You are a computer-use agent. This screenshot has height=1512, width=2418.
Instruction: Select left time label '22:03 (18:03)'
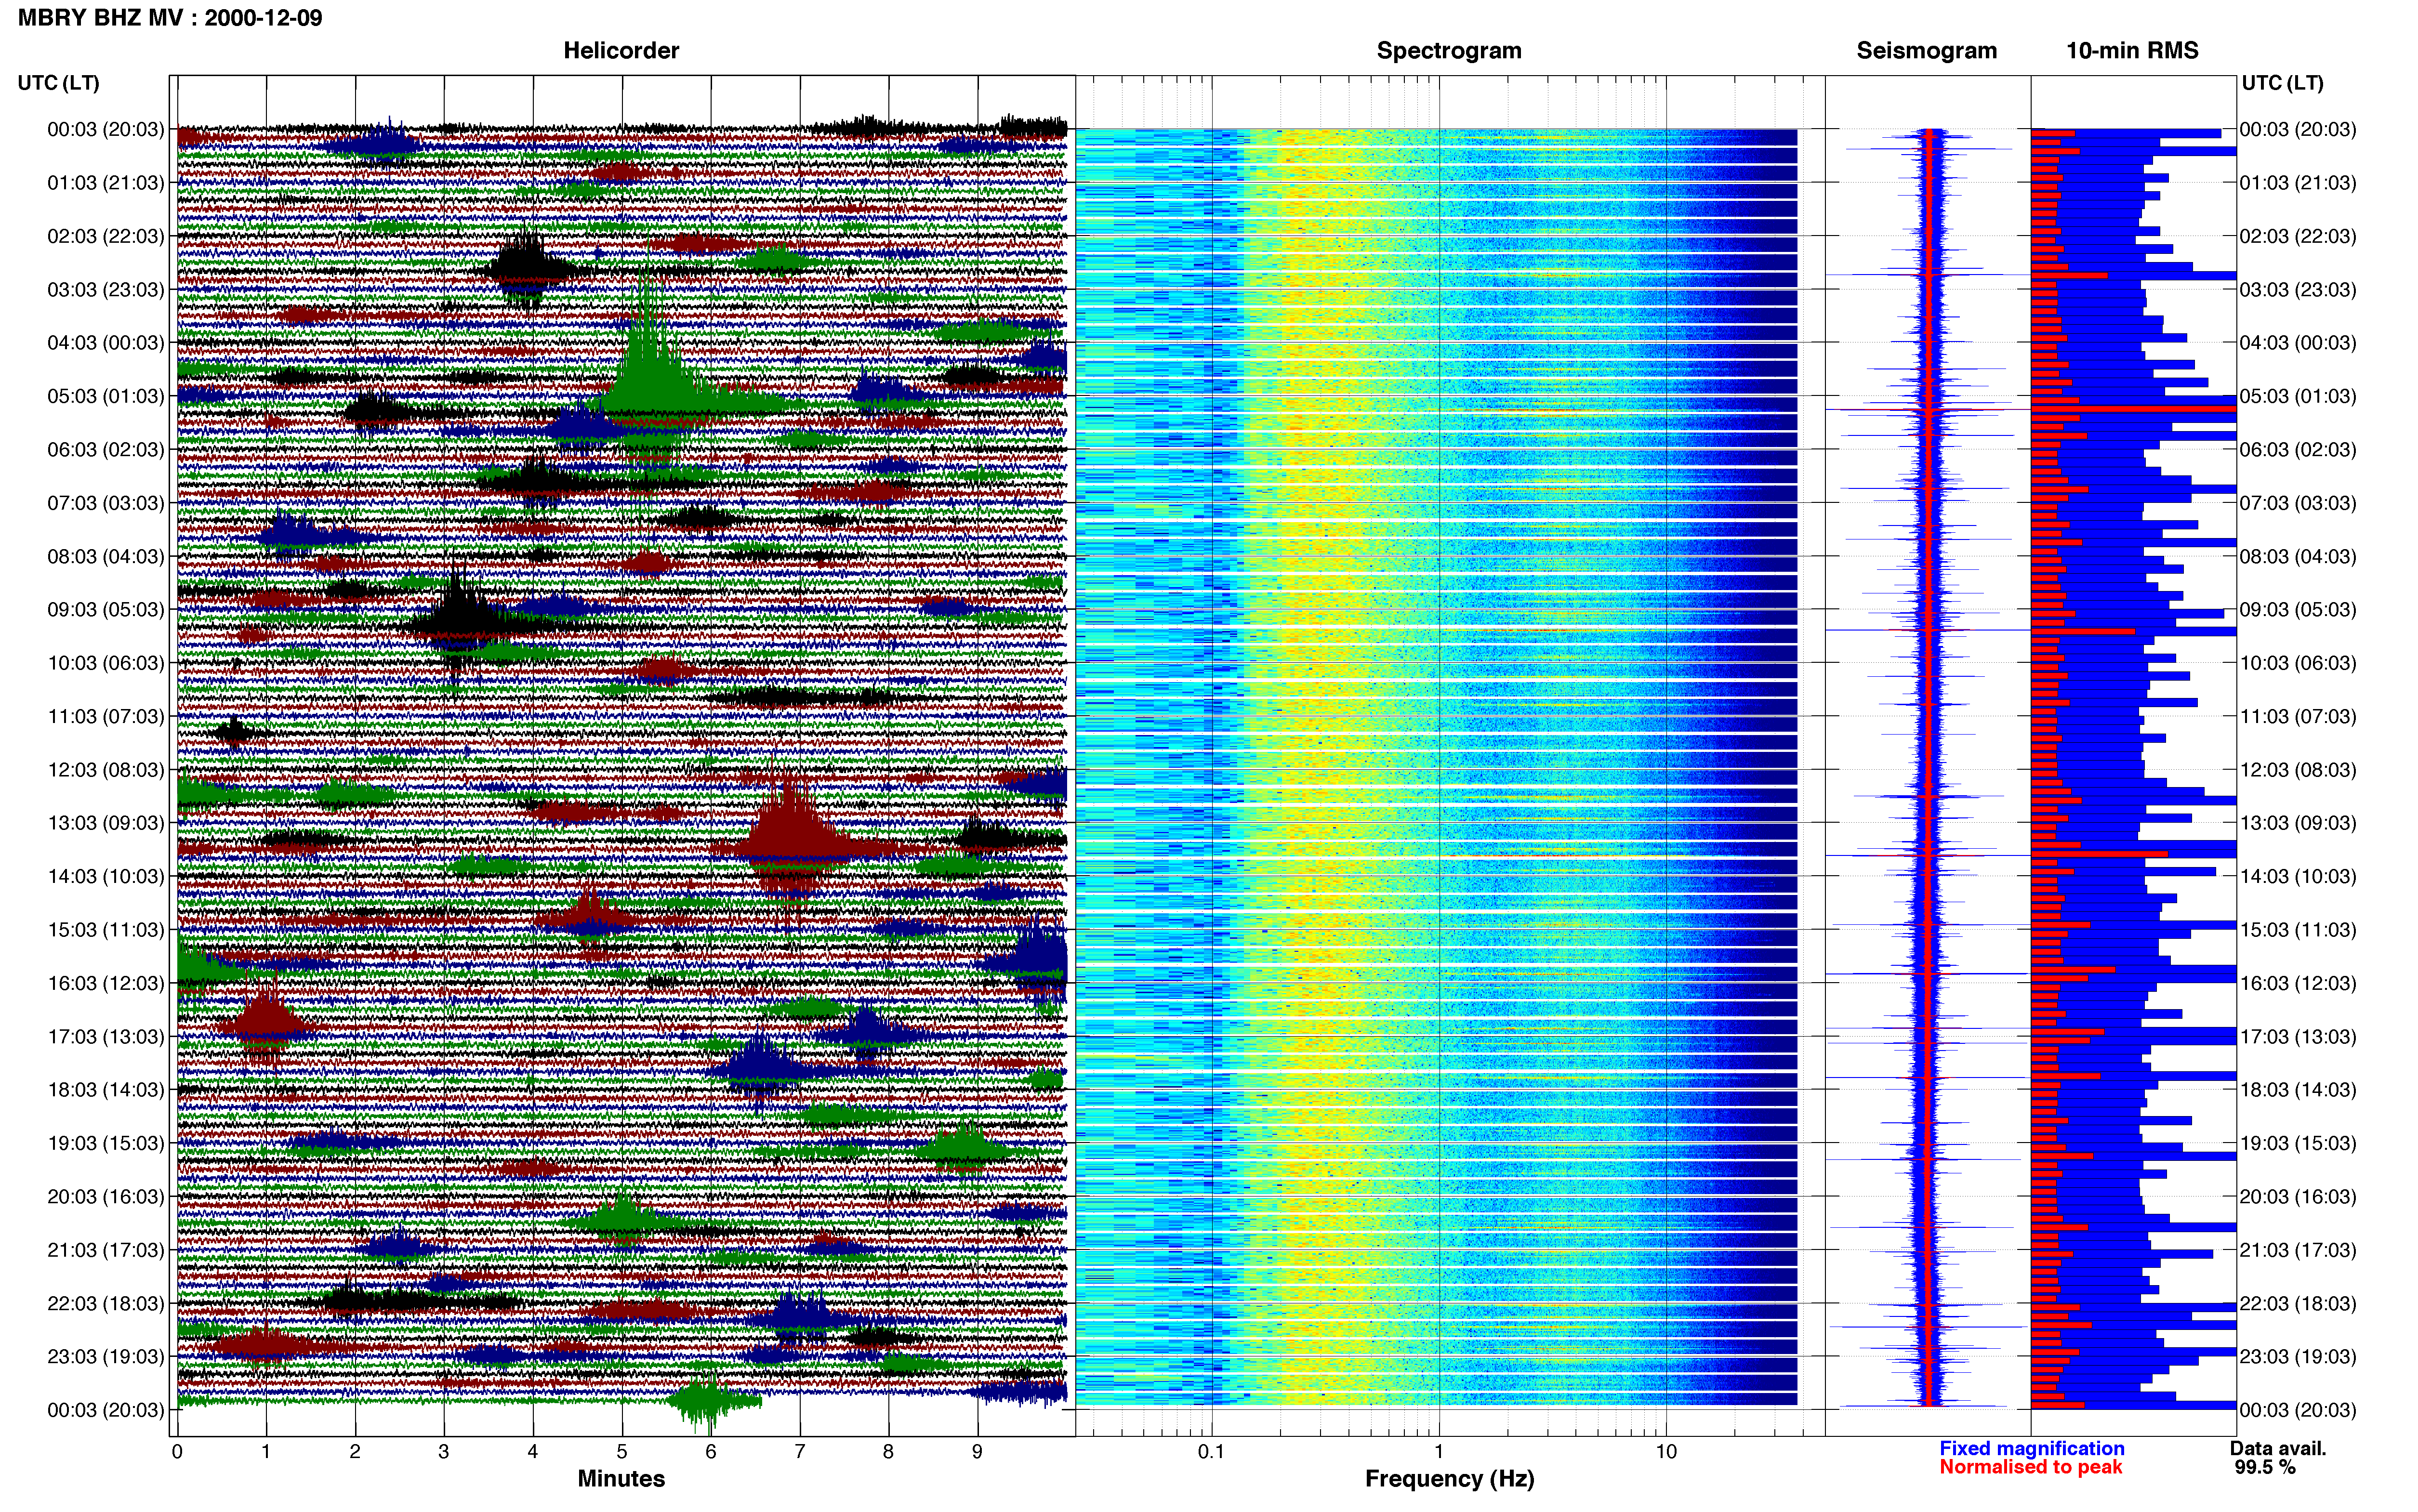click(105, 1303)
